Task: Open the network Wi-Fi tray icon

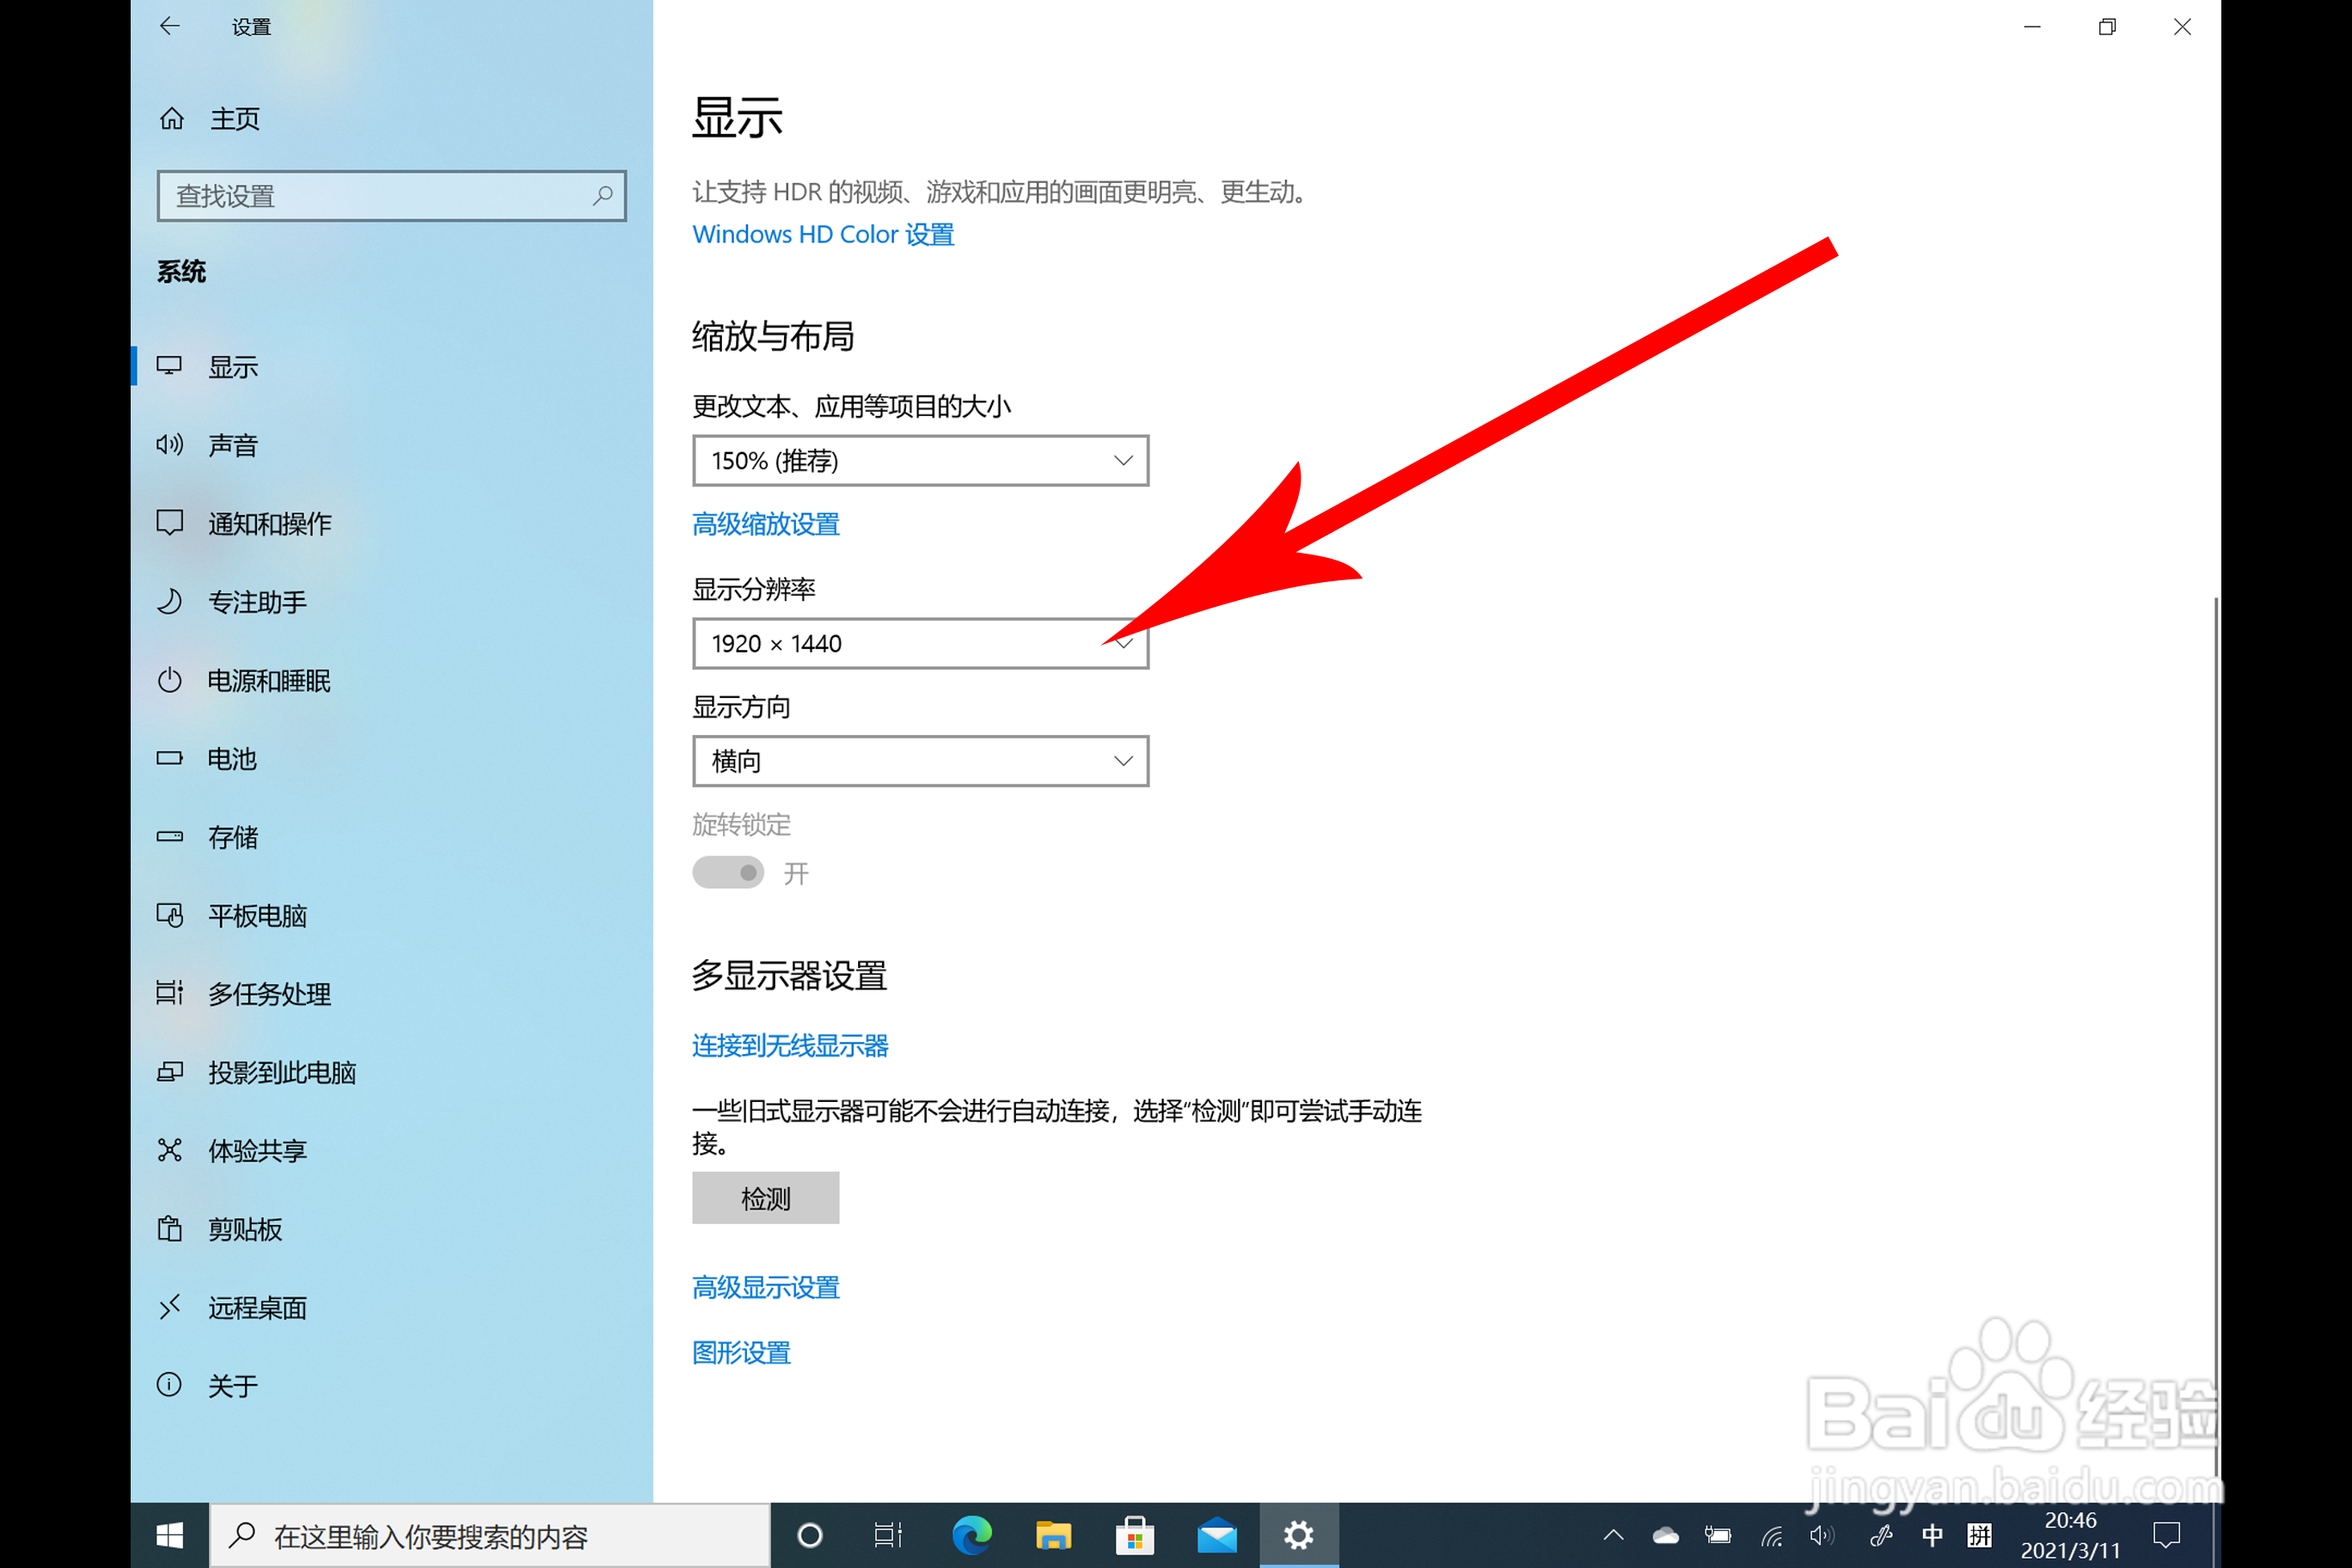Action: click(x=1772, y=1535)
